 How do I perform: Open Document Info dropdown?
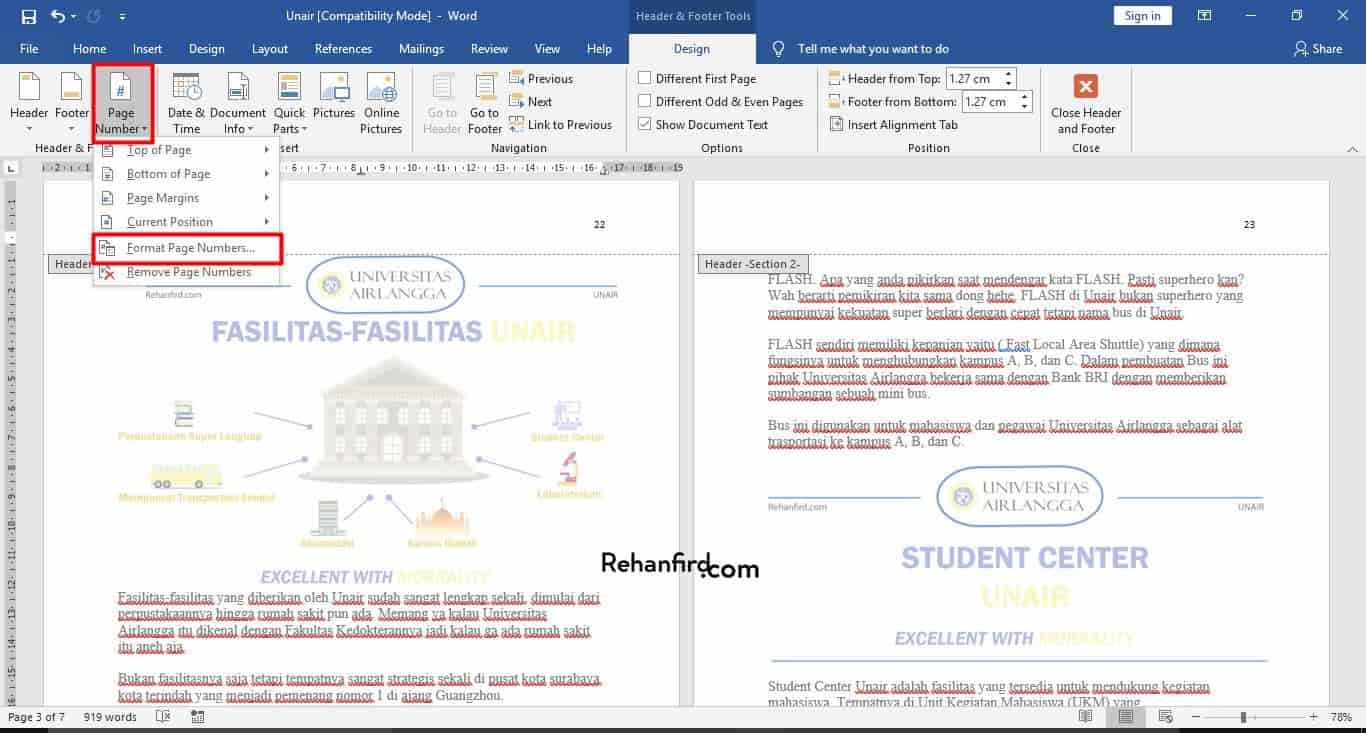coord(238,104)
